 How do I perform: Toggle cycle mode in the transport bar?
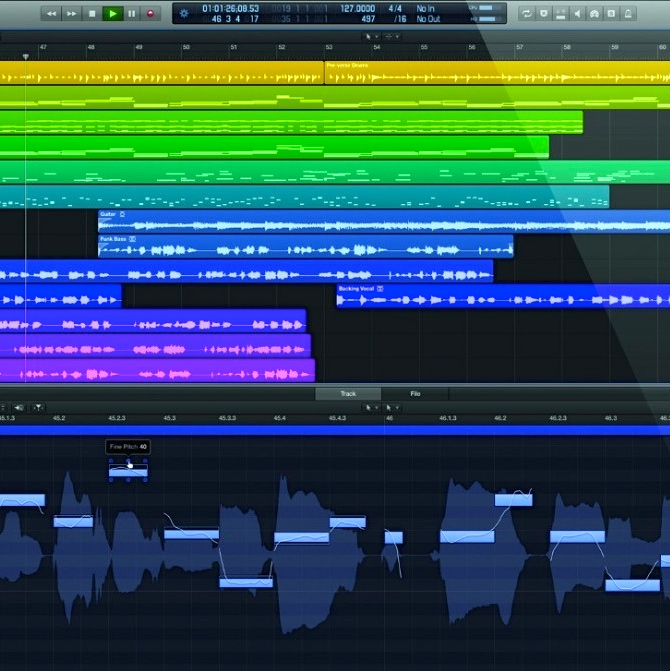coord(527,14)
